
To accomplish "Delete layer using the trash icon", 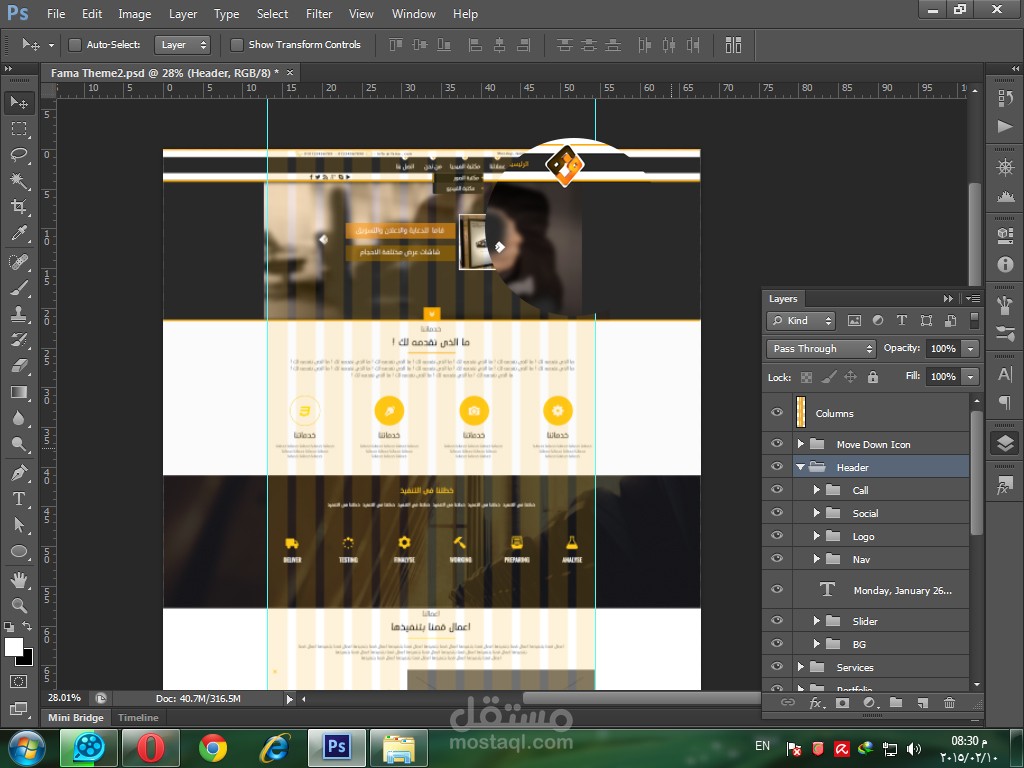I will 949,703.
